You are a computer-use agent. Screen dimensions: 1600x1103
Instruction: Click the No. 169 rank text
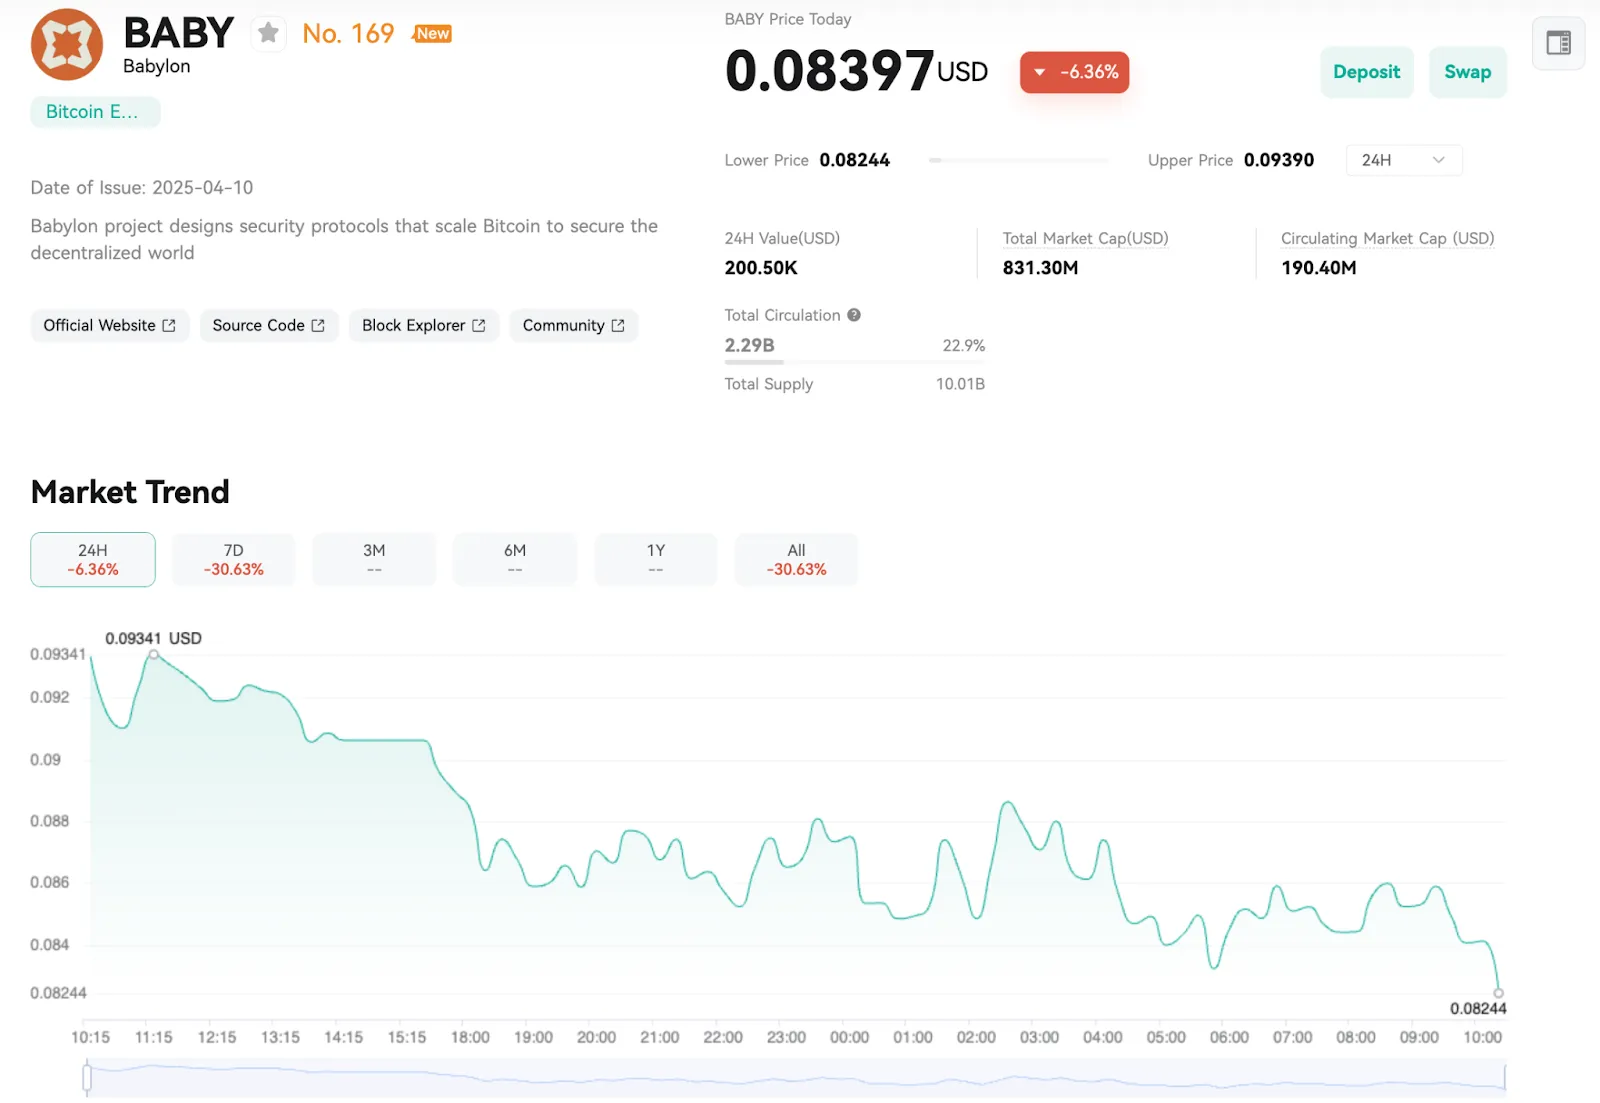coord(348,34)
